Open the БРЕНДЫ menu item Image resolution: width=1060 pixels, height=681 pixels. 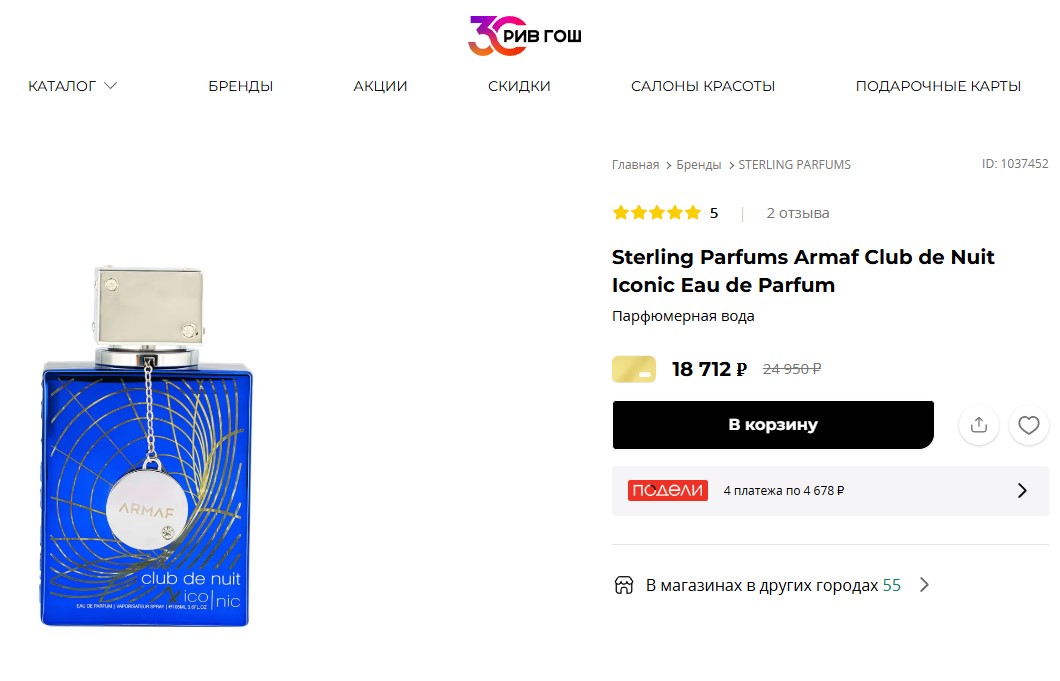[x=241, y=86]
